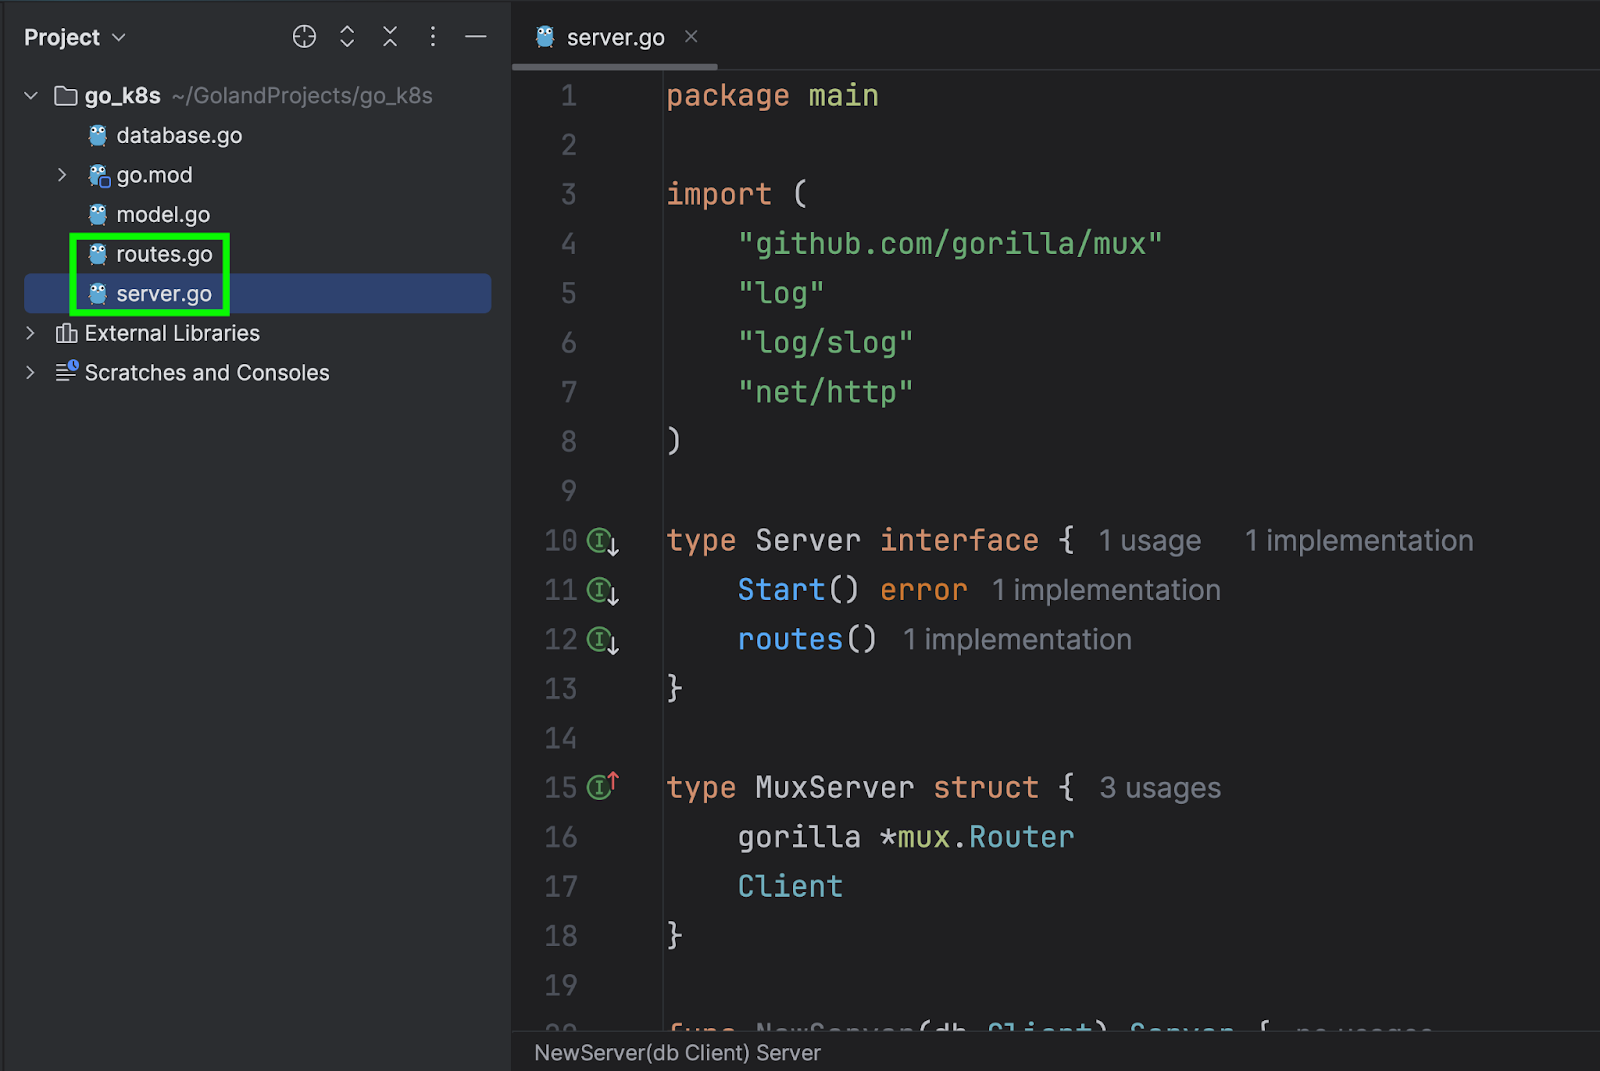The image size is (1600, 1071).
Task: Click the model.go gopher icon
Action: 97,215
